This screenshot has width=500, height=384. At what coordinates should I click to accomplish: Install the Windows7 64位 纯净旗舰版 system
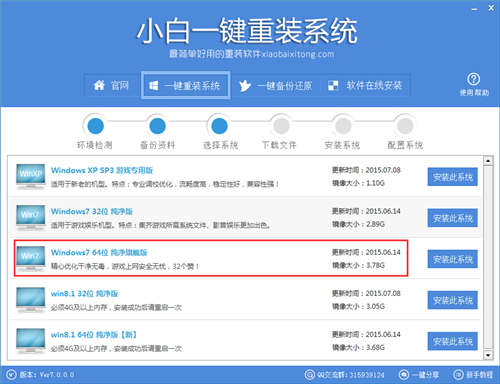(452, 259)
